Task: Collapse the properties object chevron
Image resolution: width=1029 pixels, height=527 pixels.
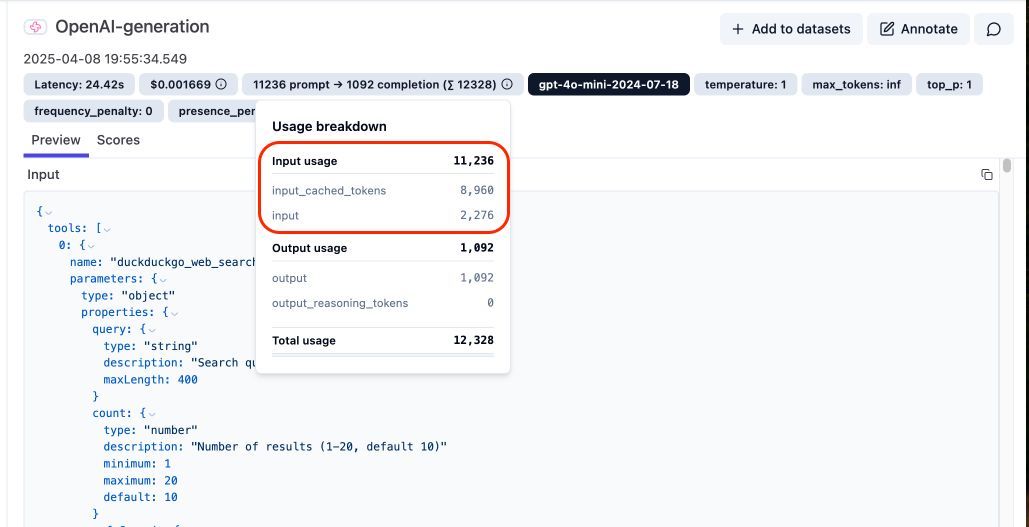Action: click(174, 312)
